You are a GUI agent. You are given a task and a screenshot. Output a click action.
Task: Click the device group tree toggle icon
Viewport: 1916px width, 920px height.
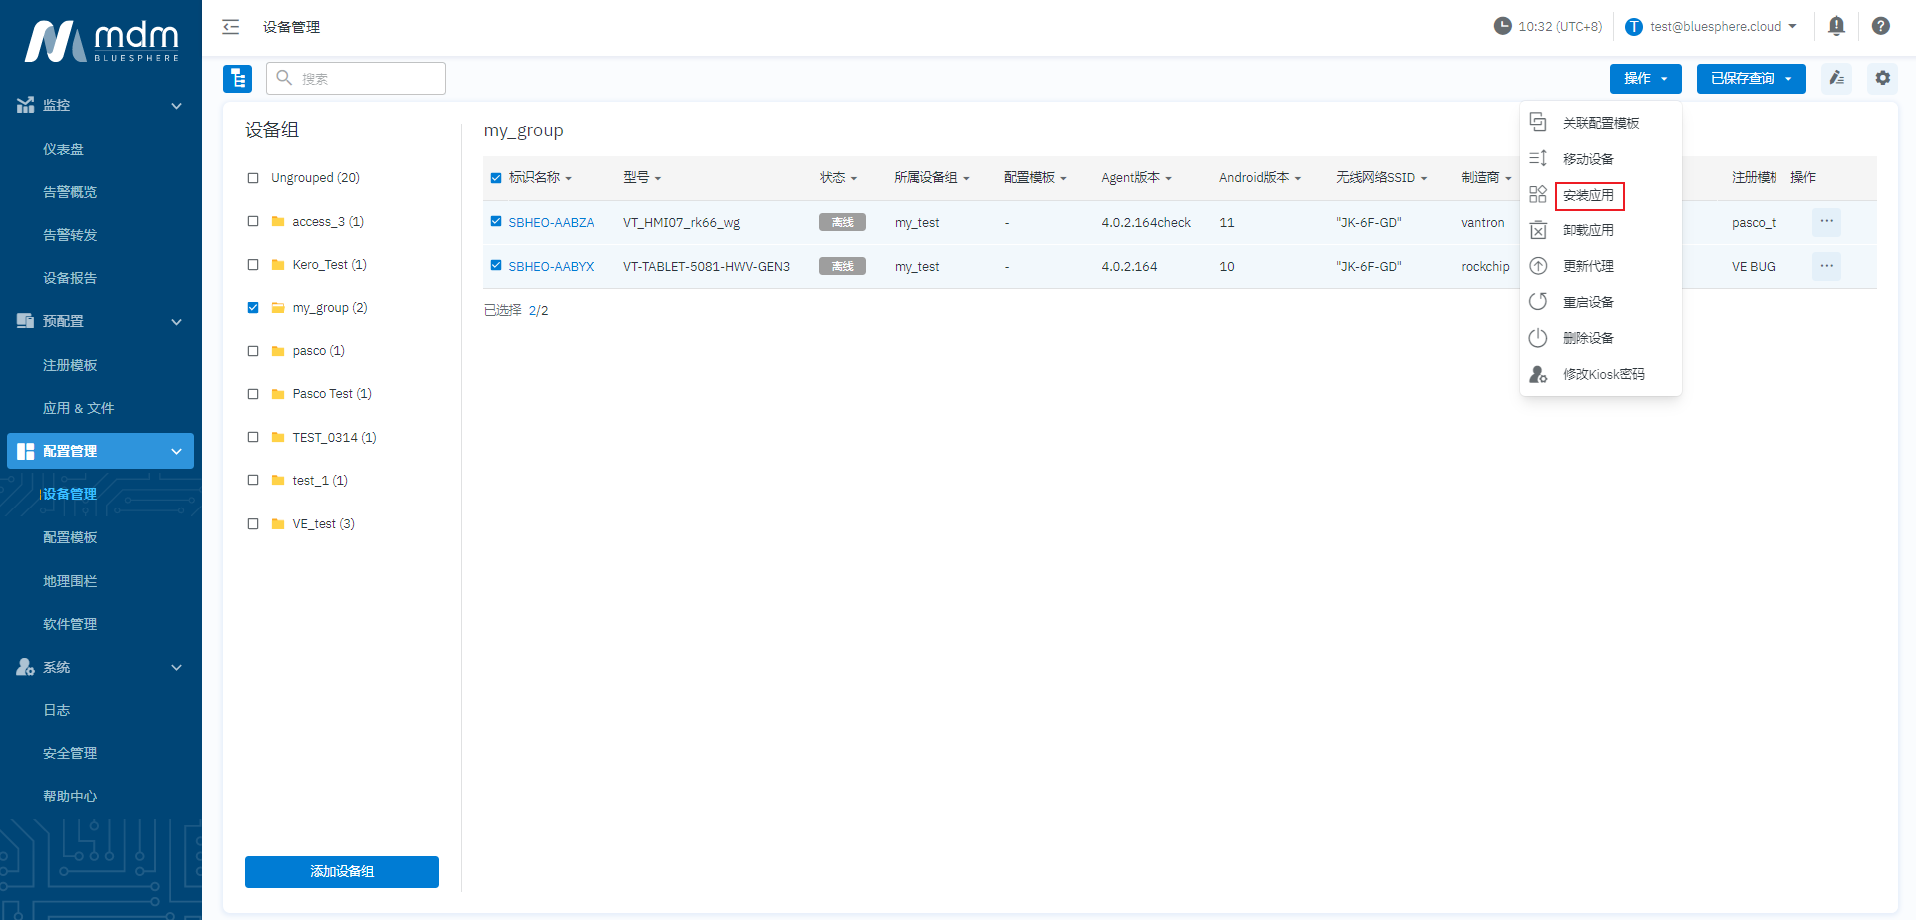click(x=237, y=78)
